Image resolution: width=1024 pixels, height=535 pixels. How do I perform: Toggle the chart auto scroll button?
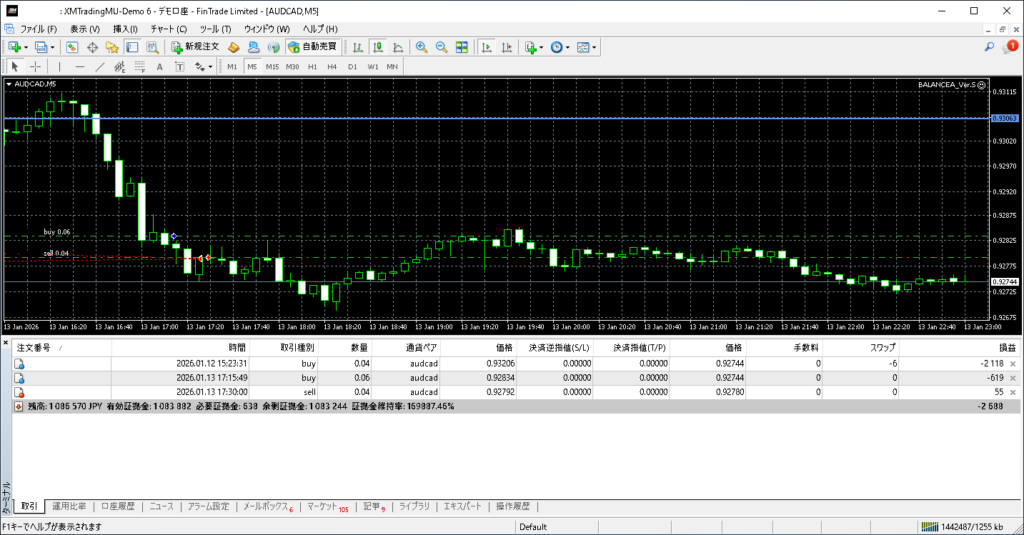[486, 47]
